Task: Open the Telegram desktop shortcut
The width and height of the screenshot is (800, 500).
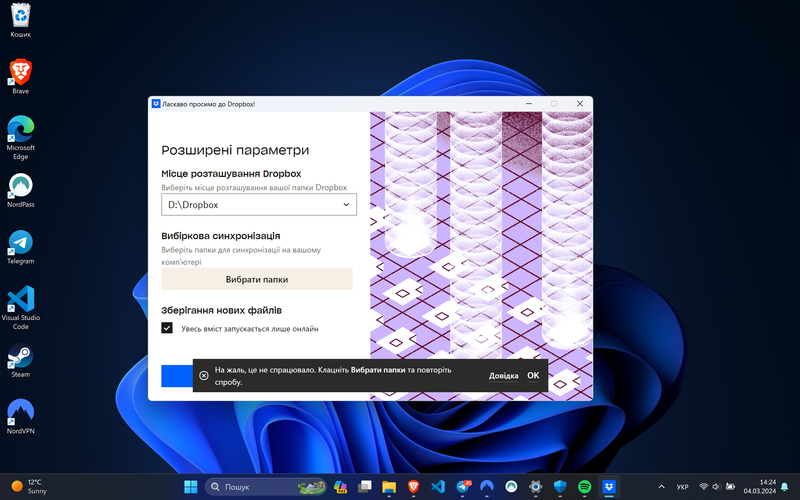Action: (20, 244)
